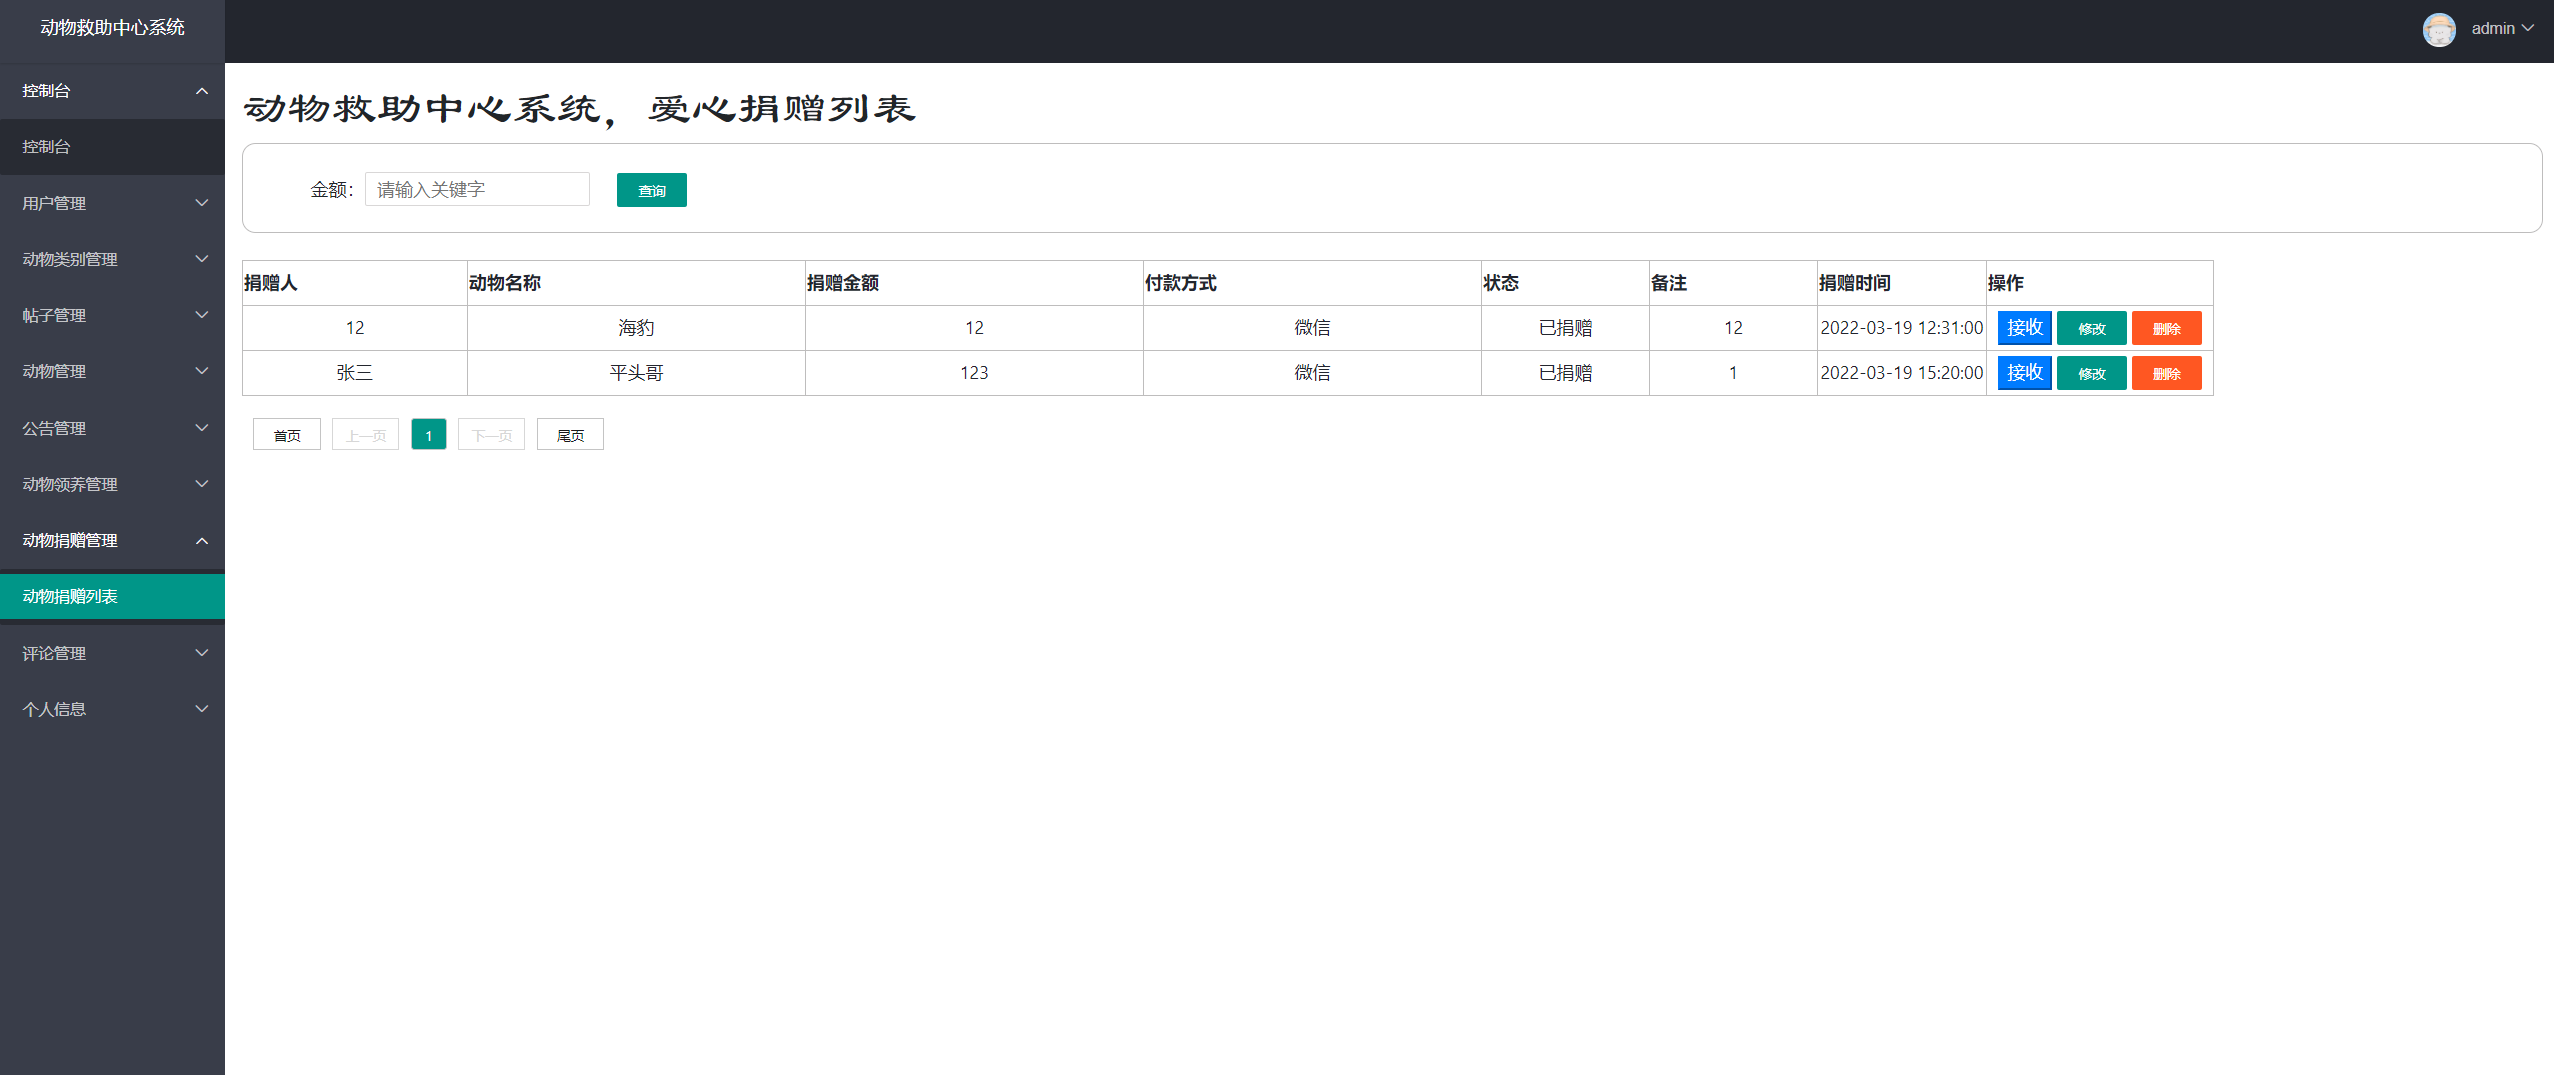Image resolution: width=2554 pixels, height=1075 pixels.
Task: Go to 首页 first page
Action: click(x=286, y=435)
